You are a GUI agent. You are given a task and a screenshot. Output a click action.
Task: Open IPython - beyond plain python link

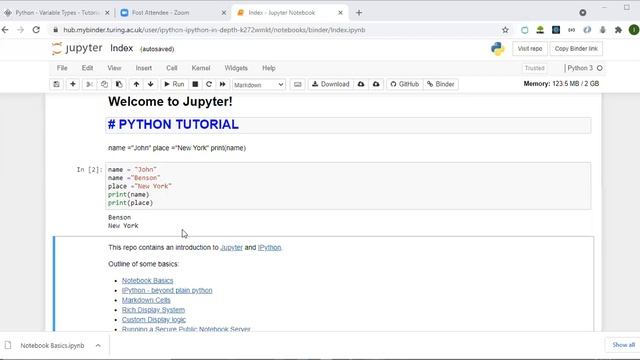tap(167, 290)
